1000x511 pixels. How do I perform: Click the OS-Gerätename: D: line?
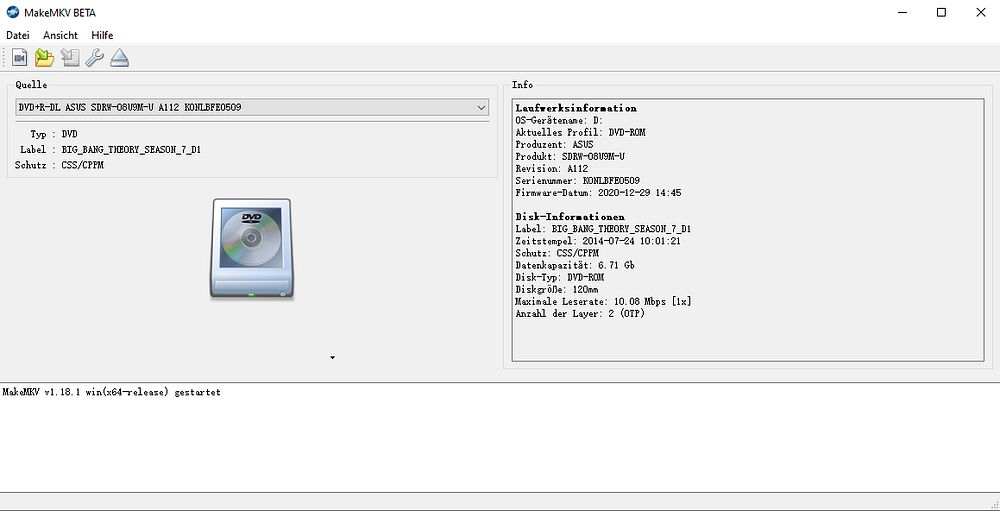(x=559, y=120)
